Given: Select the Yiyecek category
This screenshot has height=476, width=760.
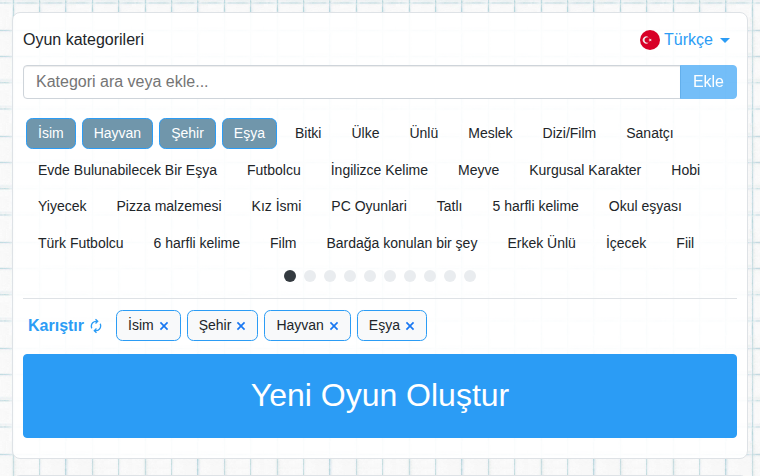Looking at the screenshot, I should pos(62,206).
